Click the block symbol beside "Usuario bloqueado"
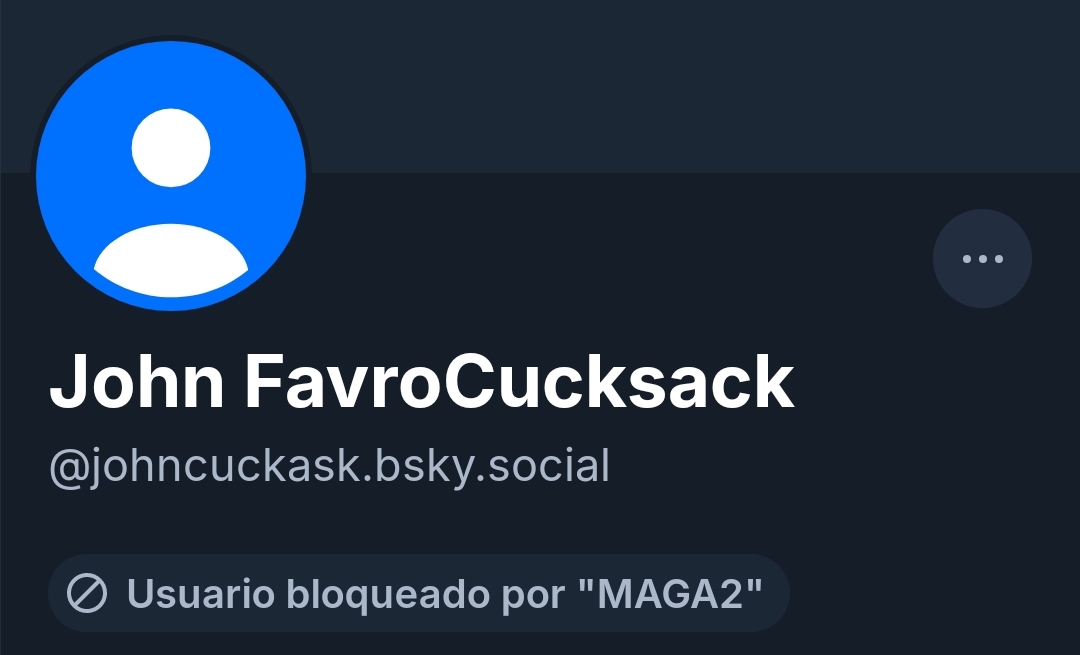Viewport: 1080px width, 655px height. 87,593
